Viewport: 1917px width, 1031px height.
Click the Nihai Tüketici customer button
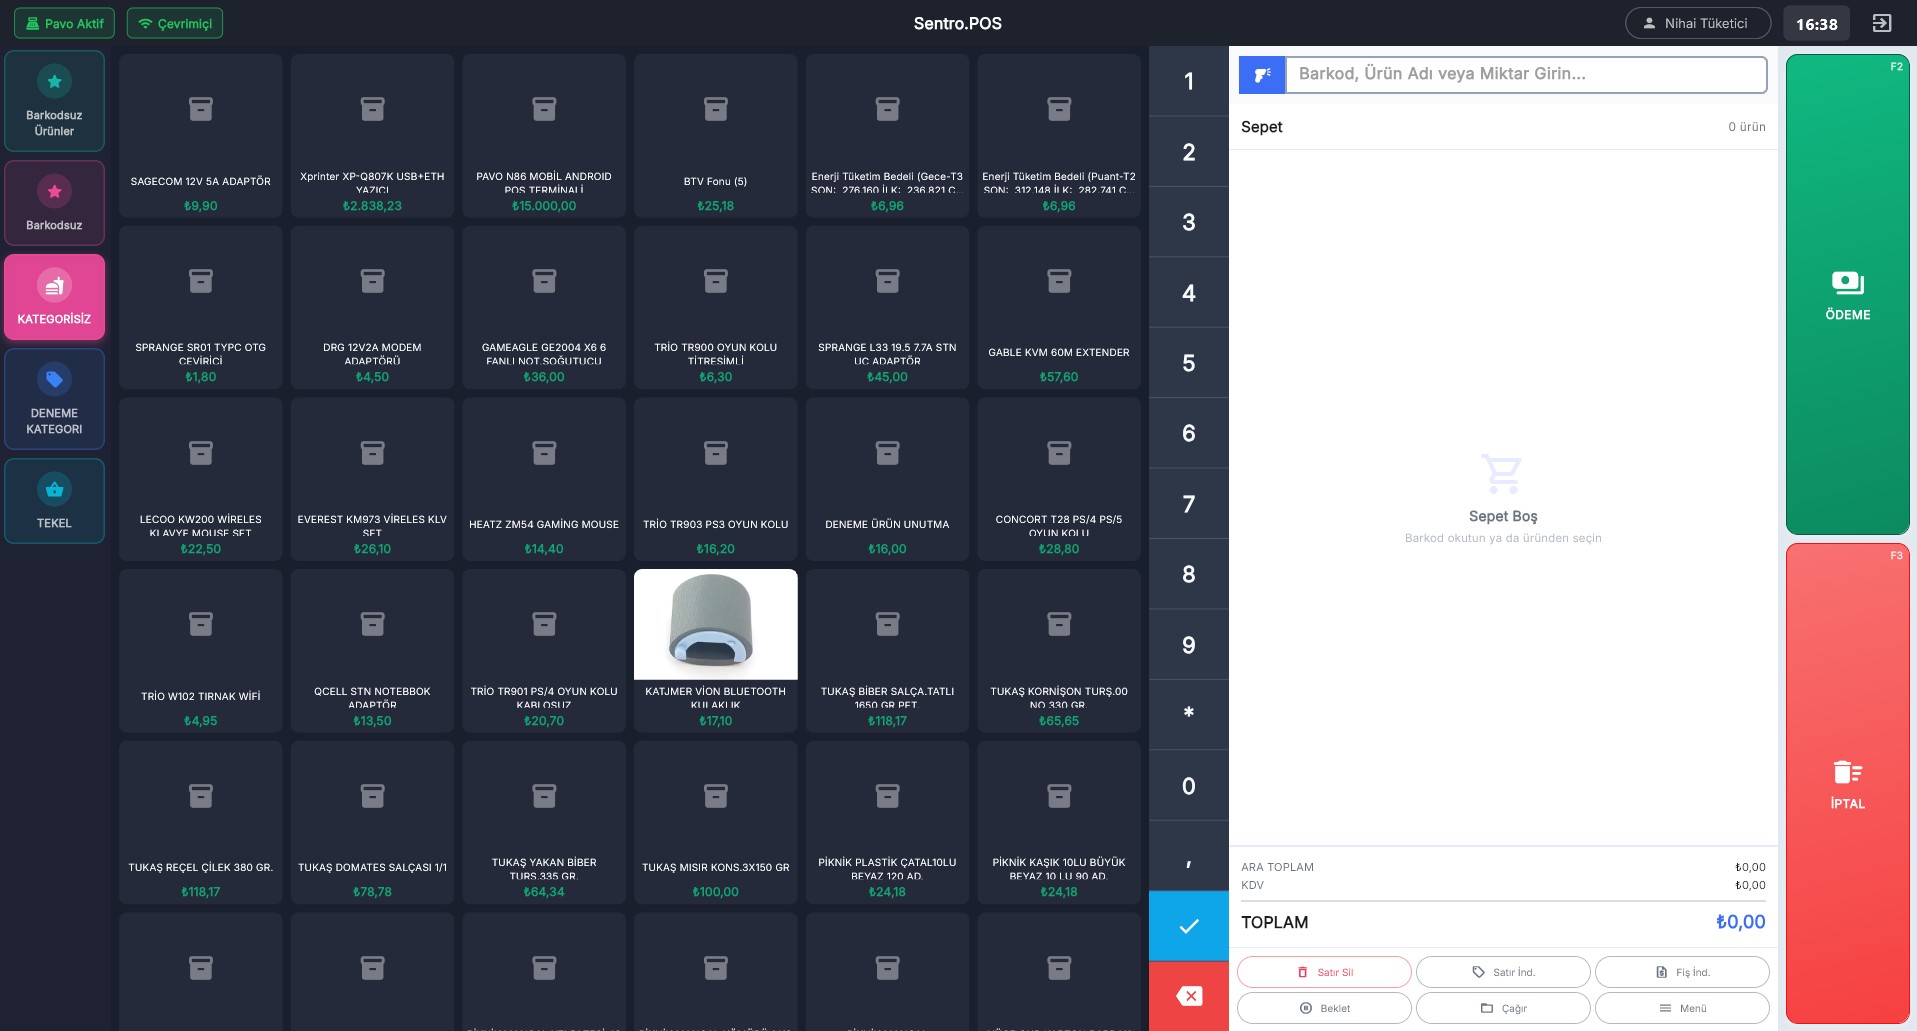pyautogui.click(x=1697, y=23)
